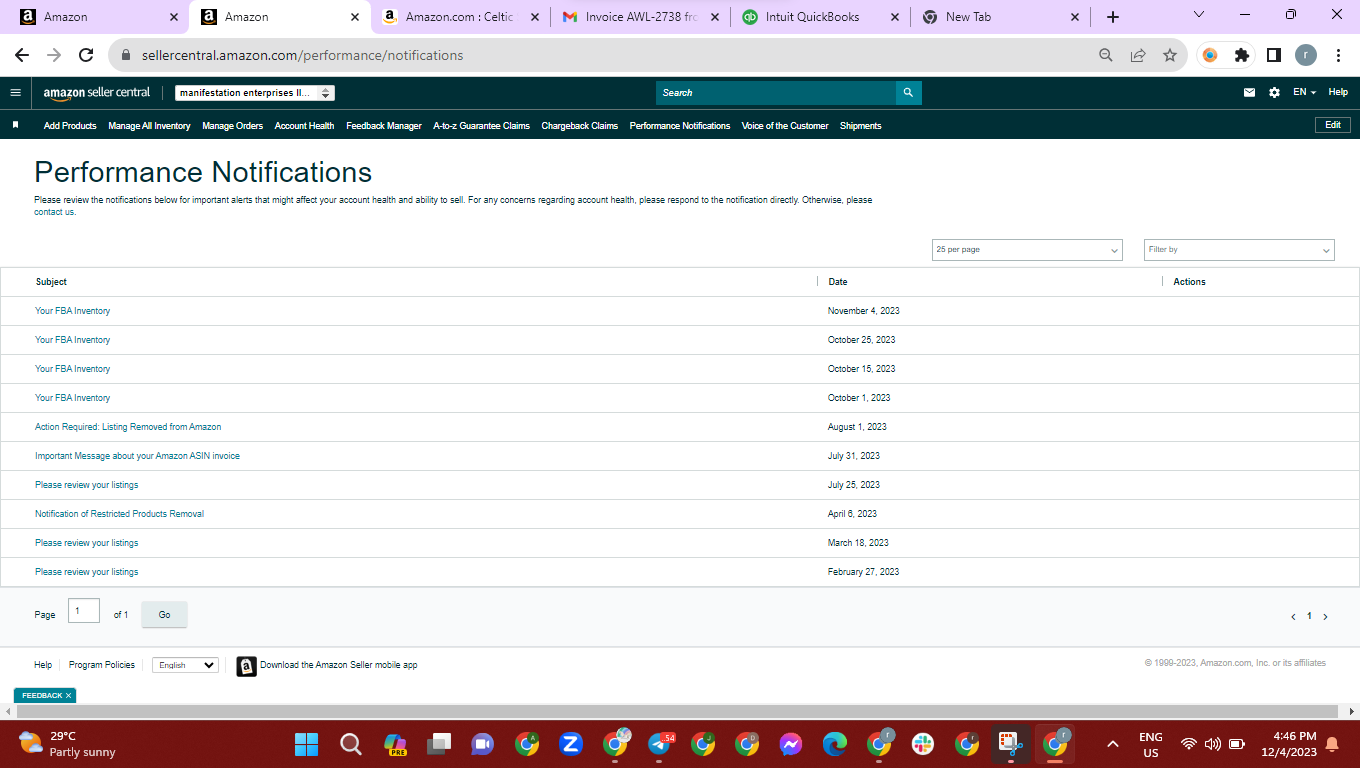1360x768 pixels.
Task: Expand the 25 per page dropdown
Action: (x=1027, y=250)
